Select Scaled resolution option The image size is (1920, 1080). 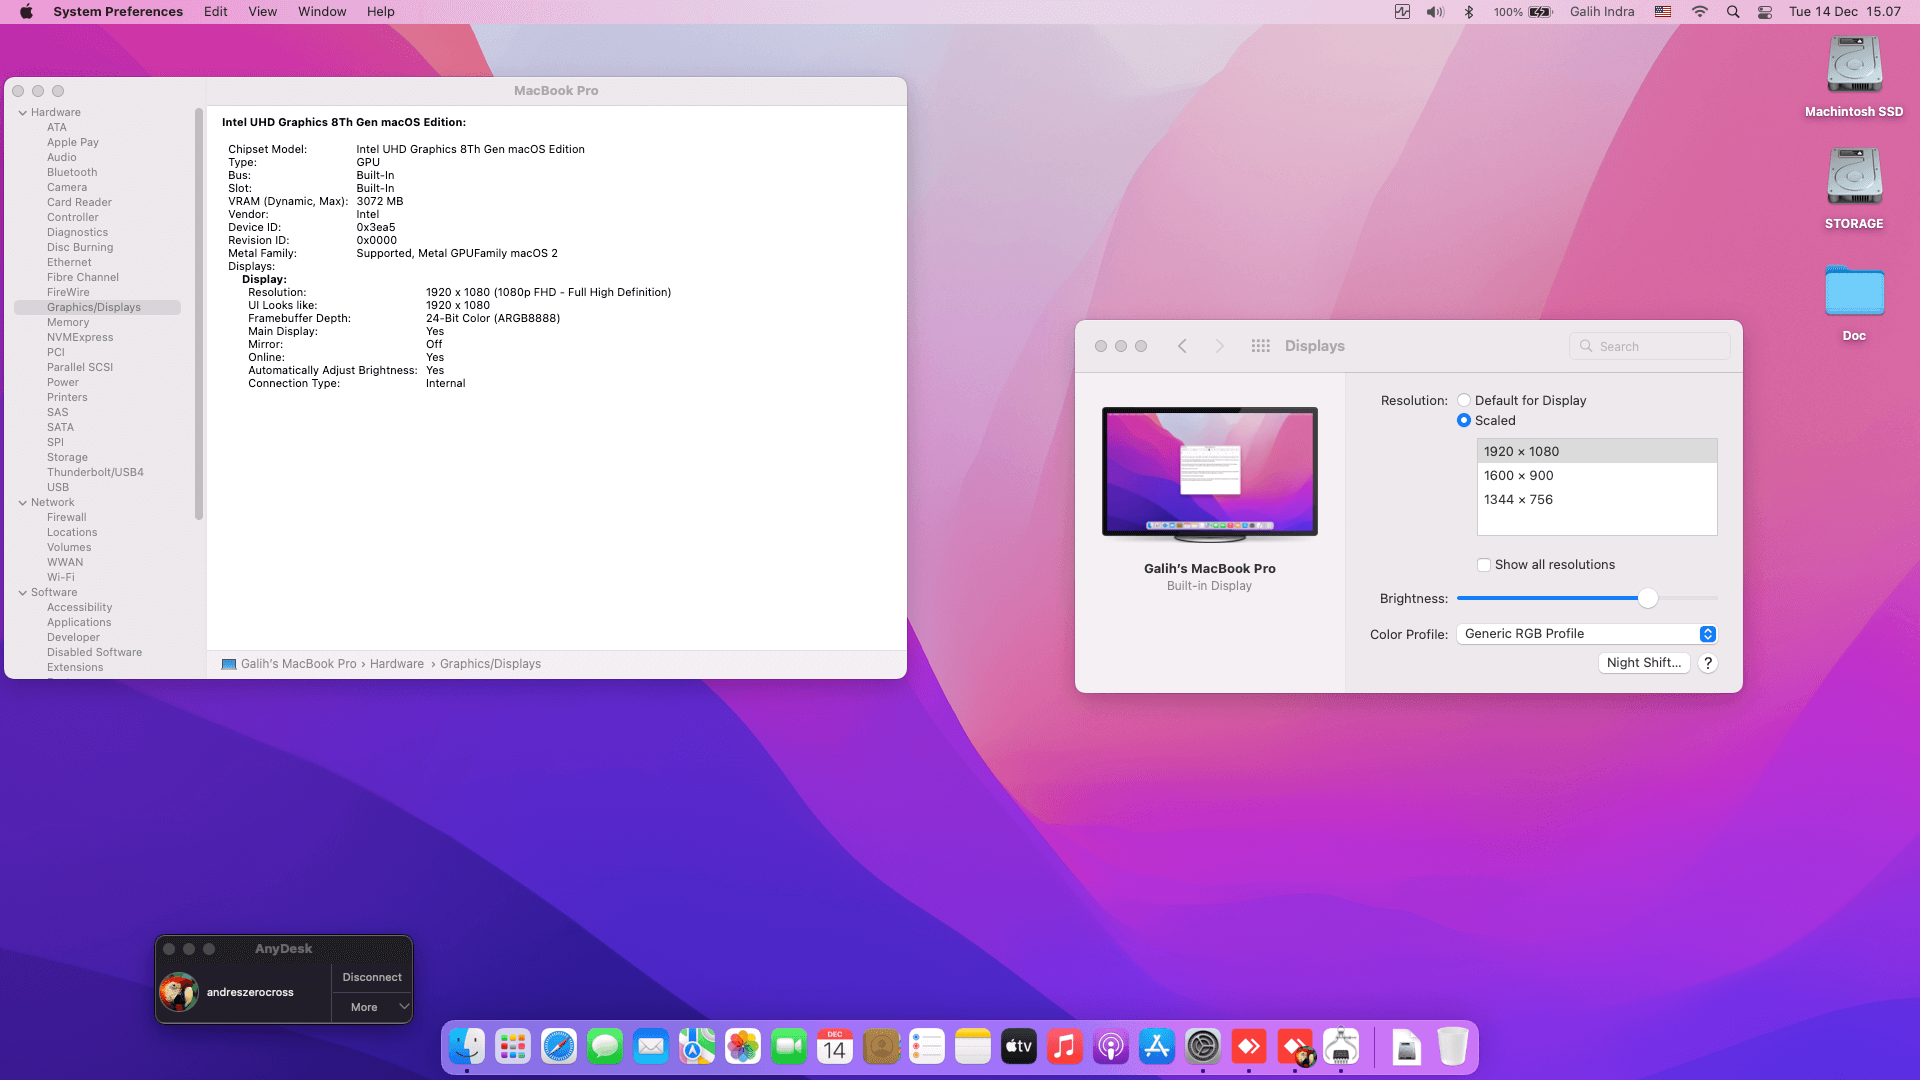tap(1464, 420)
